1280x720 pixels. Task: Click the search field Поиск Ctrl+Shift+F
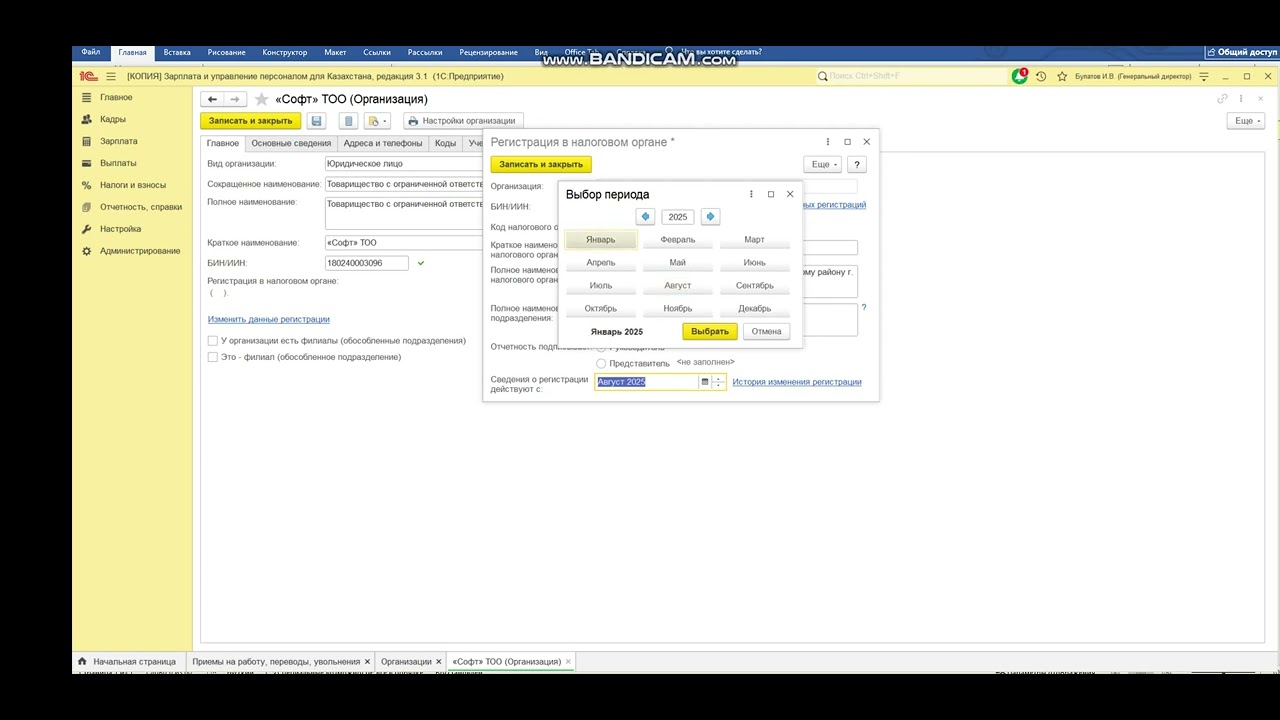[x=910, y=76]
